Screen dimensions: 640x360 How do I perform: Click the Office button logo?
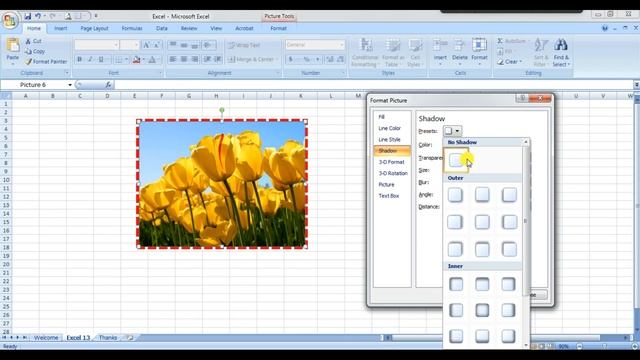[10, 20]
